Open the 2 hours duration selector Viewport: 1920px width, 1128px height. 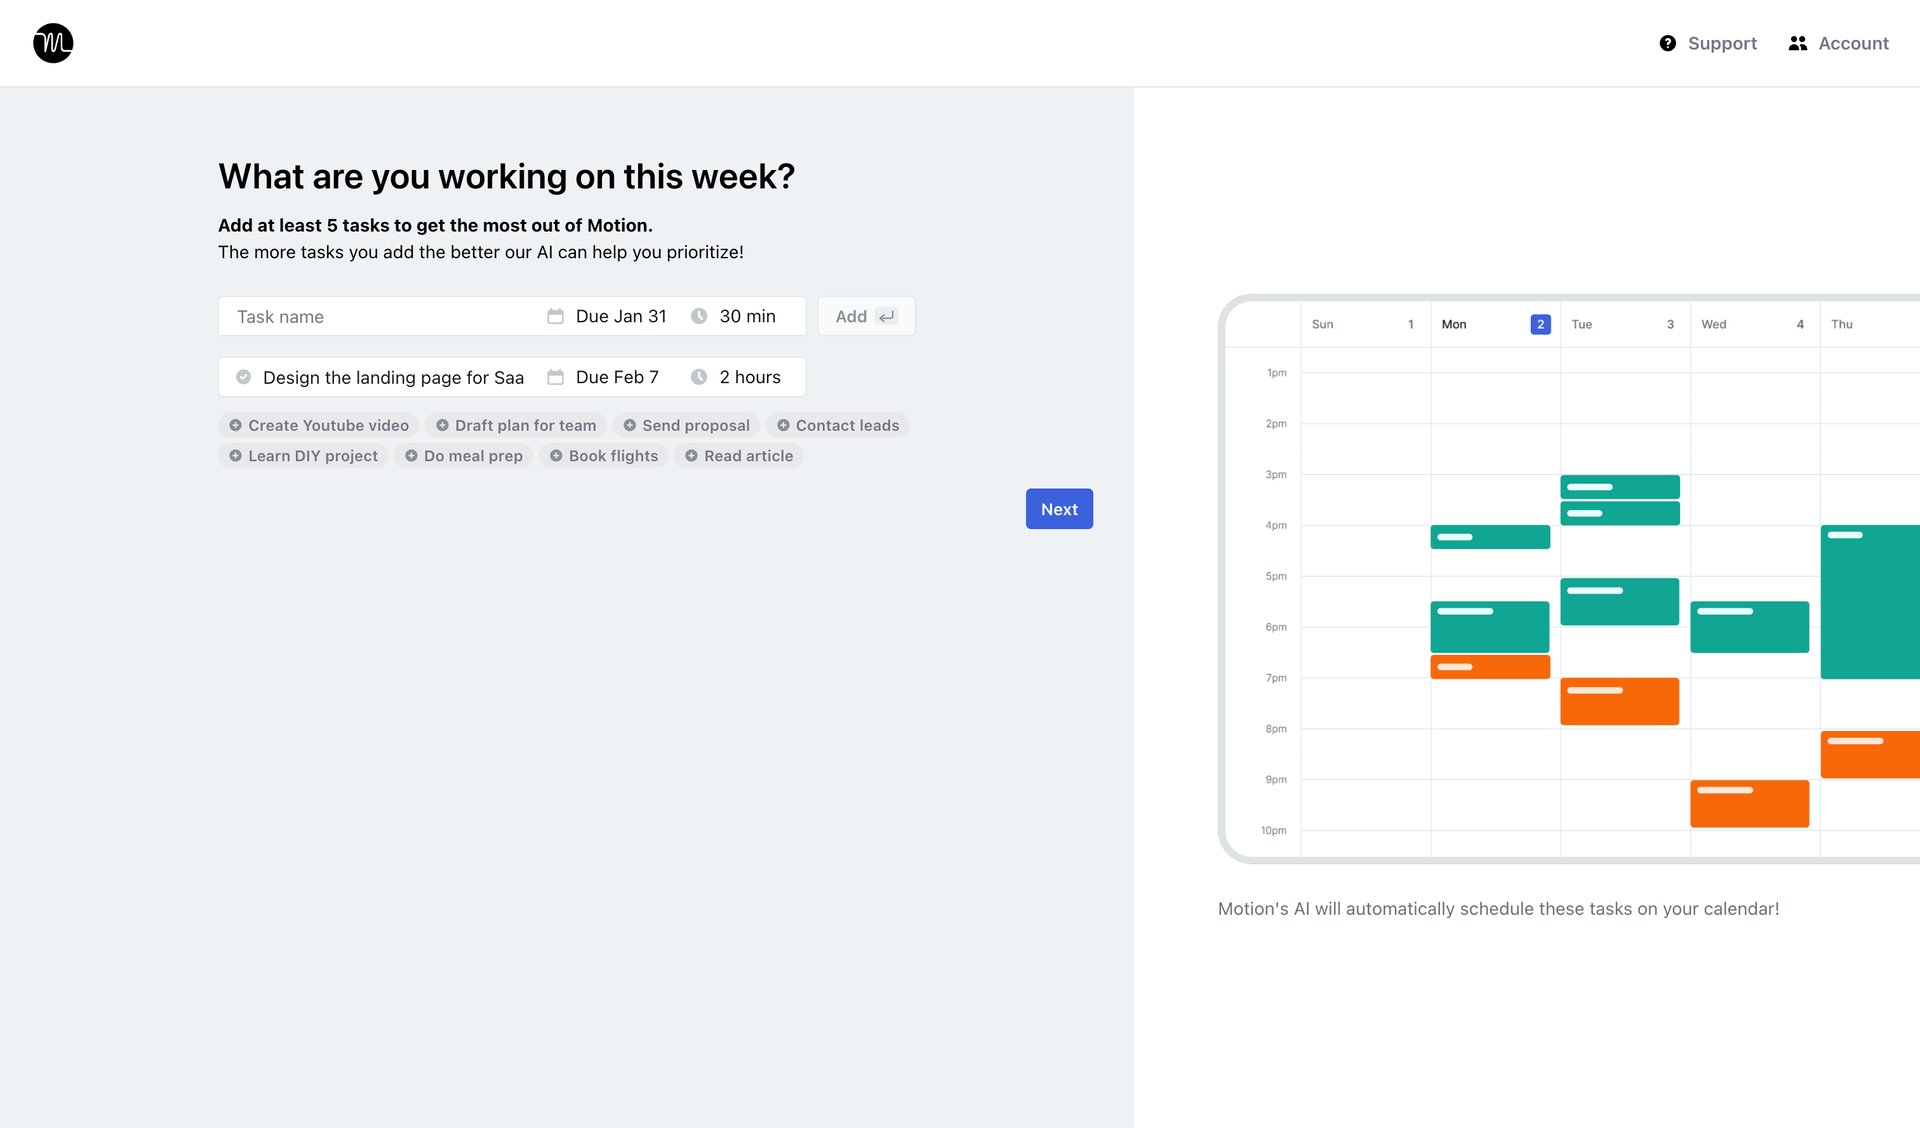750,377
